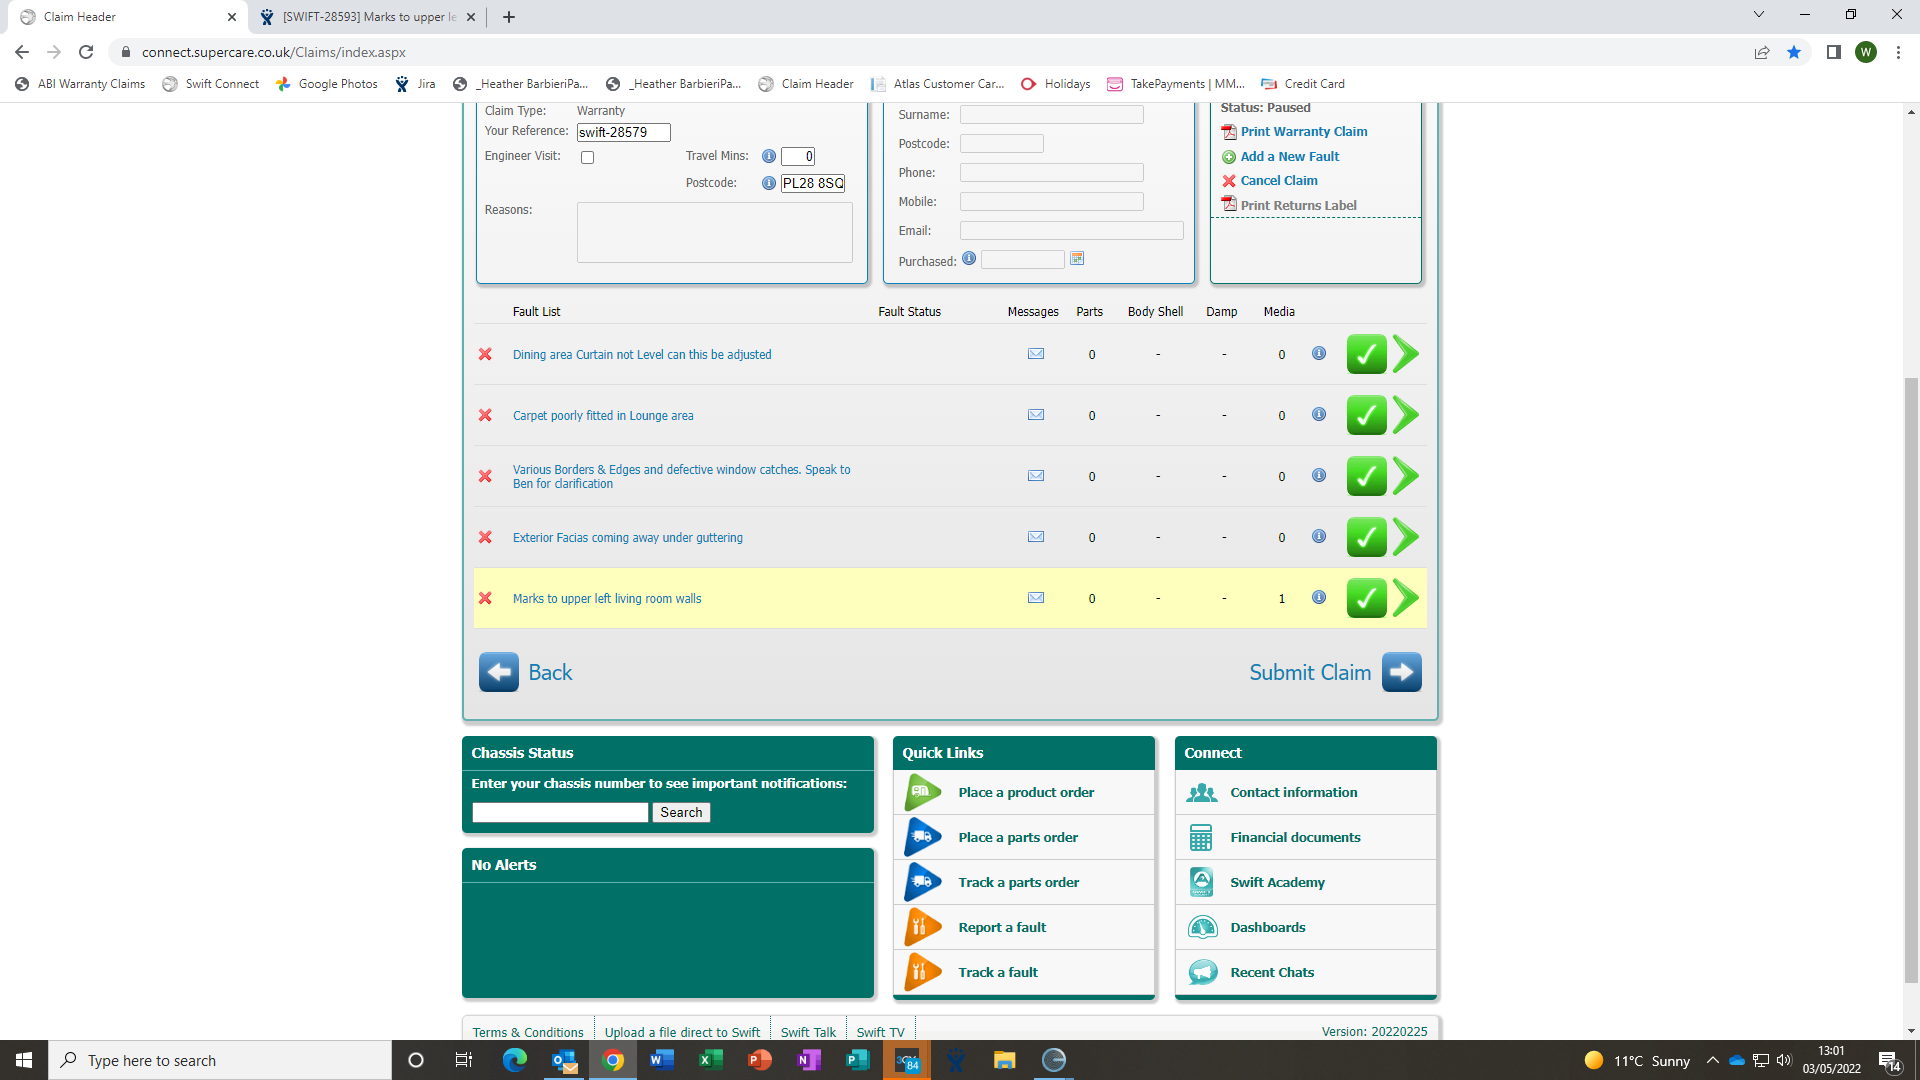Click Submit Claim arrow icon

tap(1401, 672)
